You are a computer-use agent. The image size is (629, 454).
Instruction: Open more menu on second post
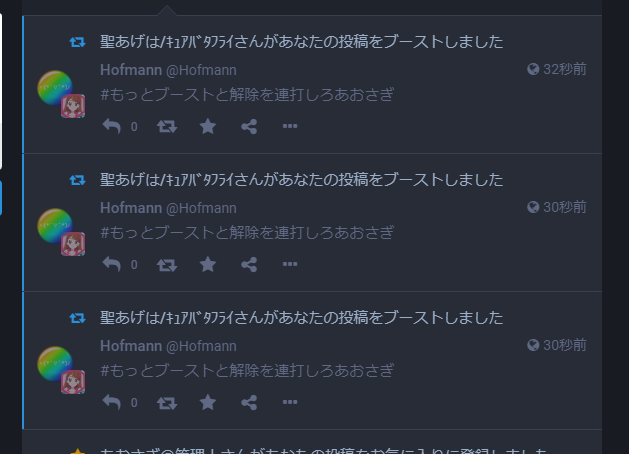(x=290, y=264)
